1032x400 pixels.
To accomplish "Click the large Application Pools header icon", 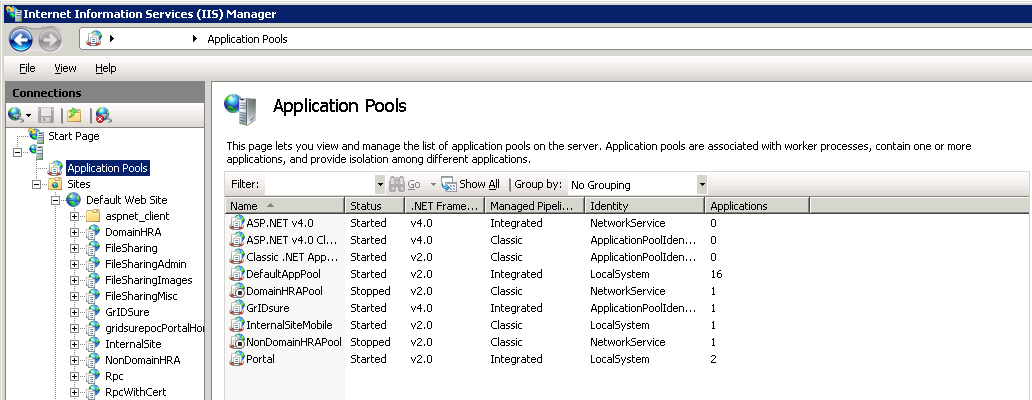I will click(240, 109).
